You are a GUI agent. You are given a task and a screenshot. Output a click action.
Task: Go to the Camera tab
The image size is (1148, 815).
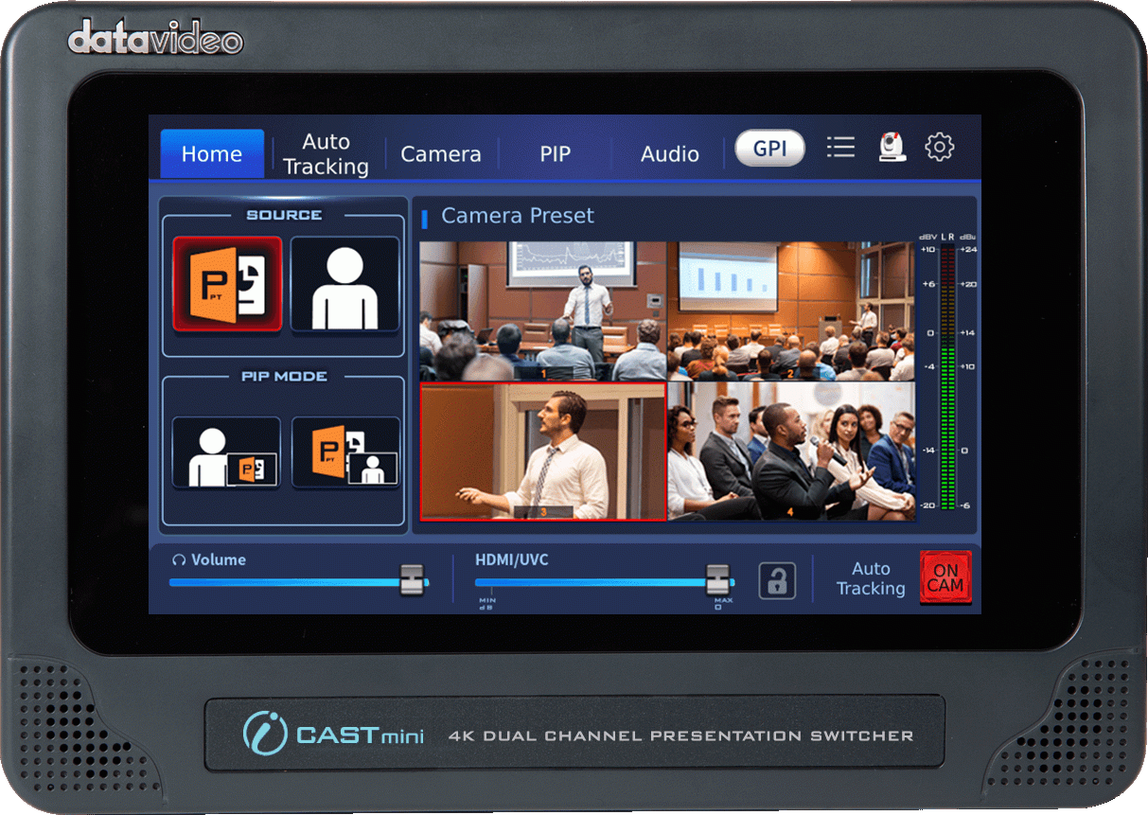click(441, 154)
